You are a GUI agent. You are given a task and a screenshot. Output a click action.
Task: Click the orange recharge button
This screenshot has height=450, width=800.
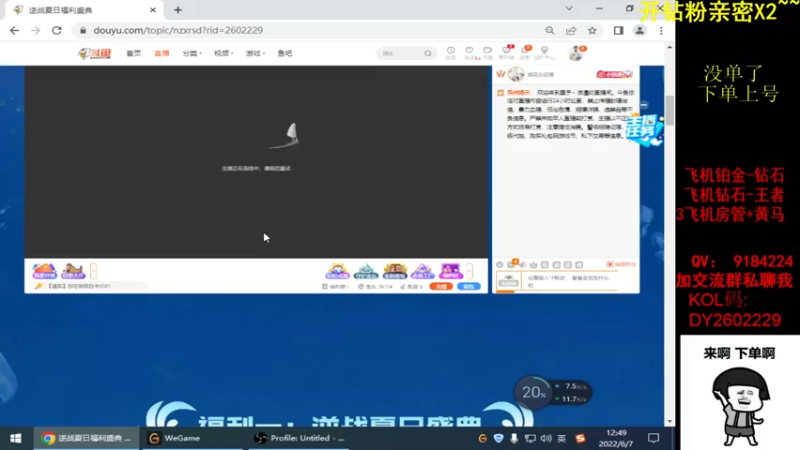(441, 287)
